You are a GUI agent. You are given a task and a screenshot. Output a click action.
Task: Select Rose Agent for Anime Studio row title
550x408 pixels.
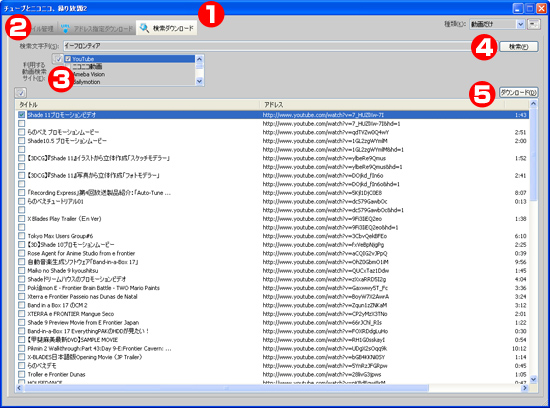[81, 253]
